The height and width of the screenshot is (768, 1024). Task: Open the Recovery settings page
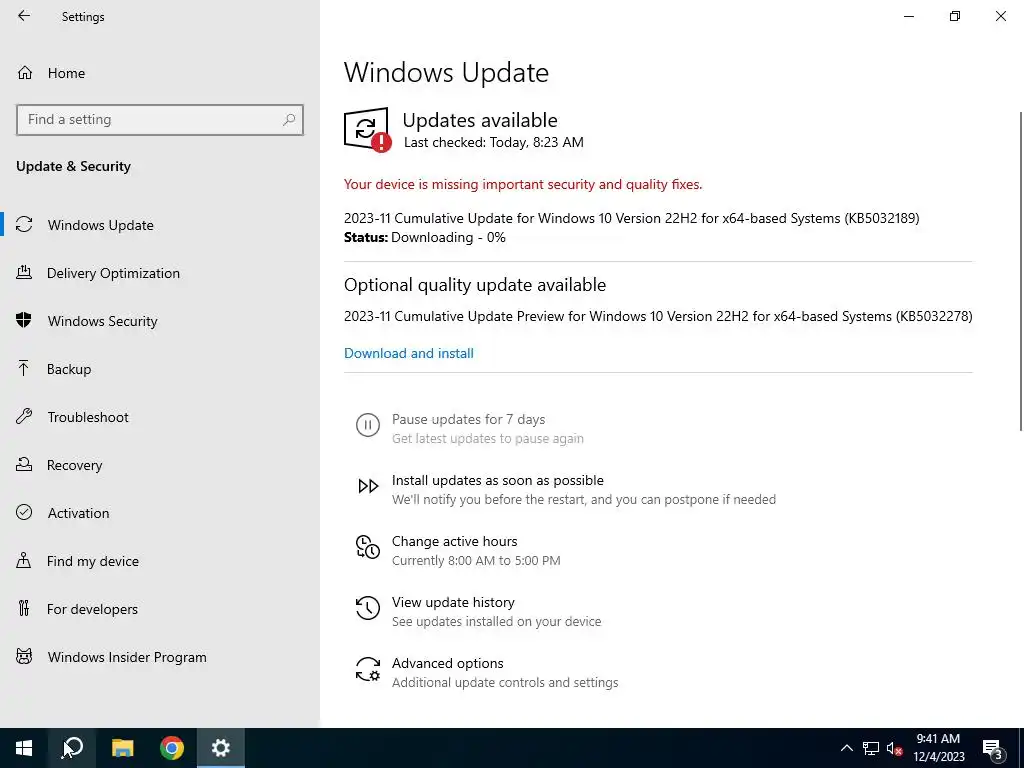coord(74,465)
